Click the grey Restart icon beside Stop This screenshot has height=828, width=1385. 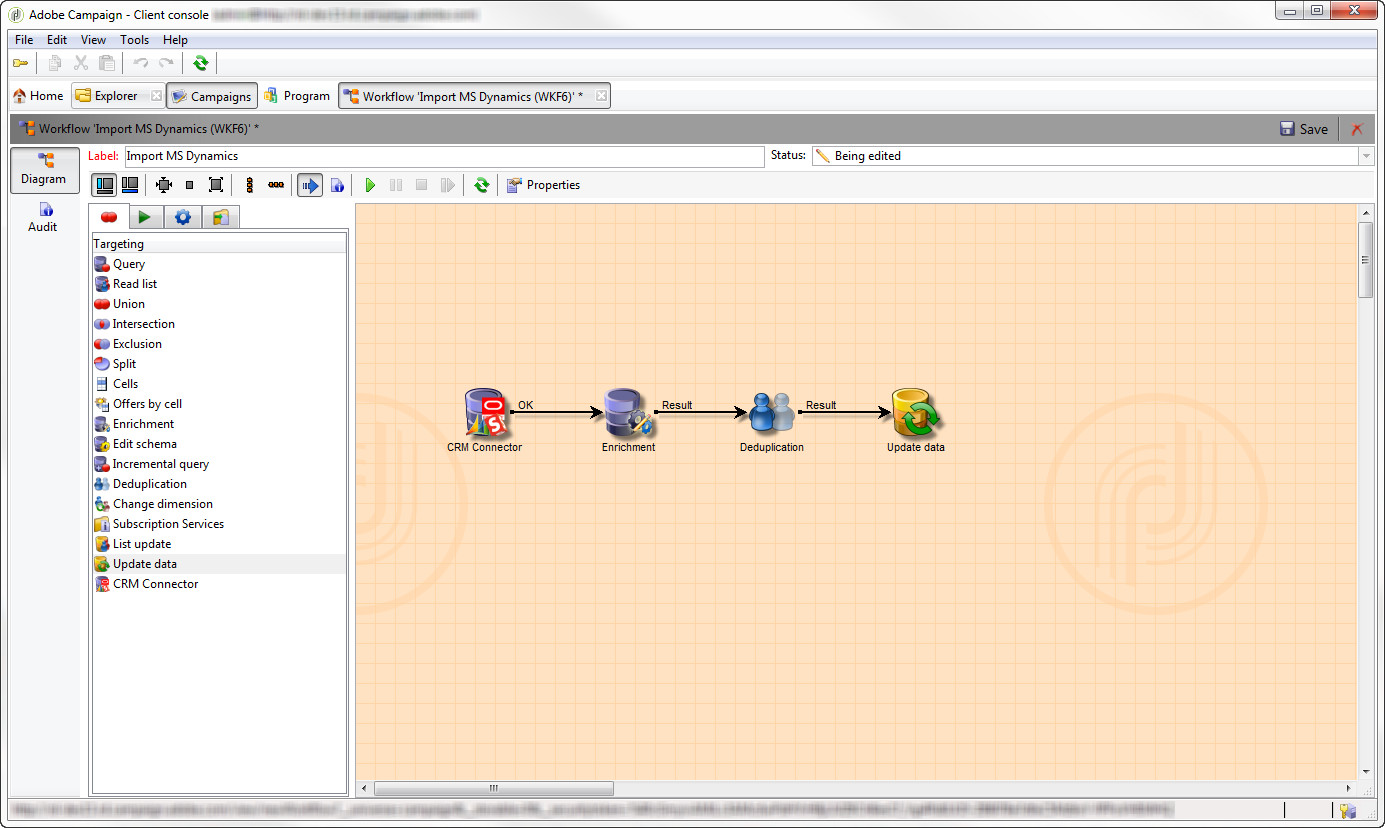pos(447,185)
